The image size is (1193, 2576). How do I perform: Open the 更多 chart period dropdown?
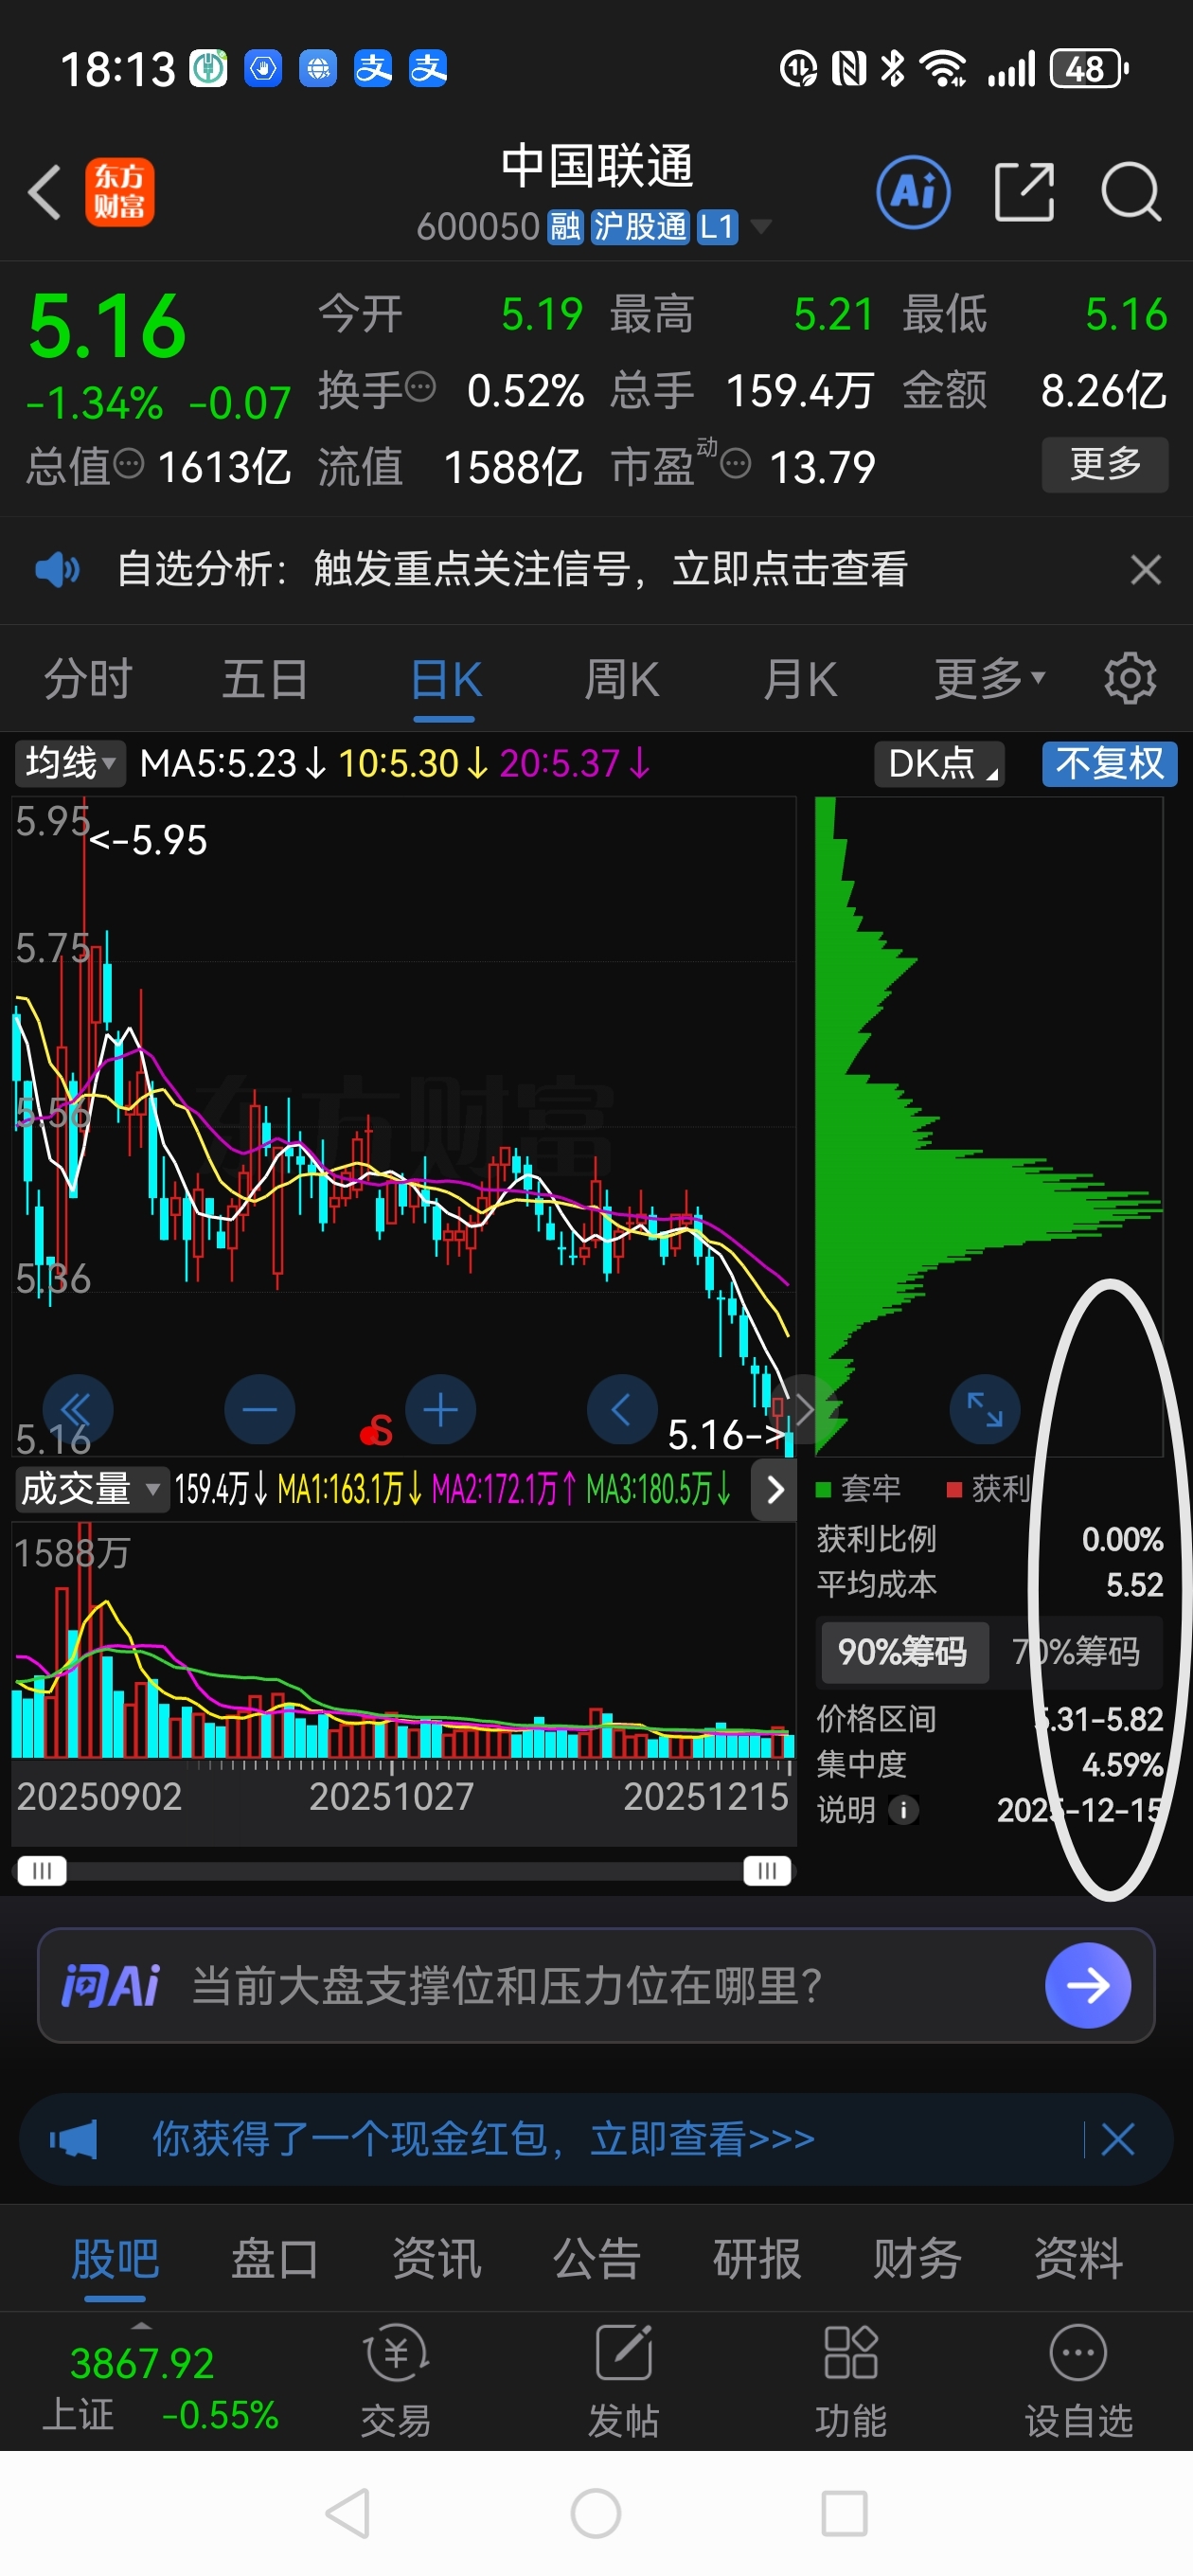click(990, 679)
